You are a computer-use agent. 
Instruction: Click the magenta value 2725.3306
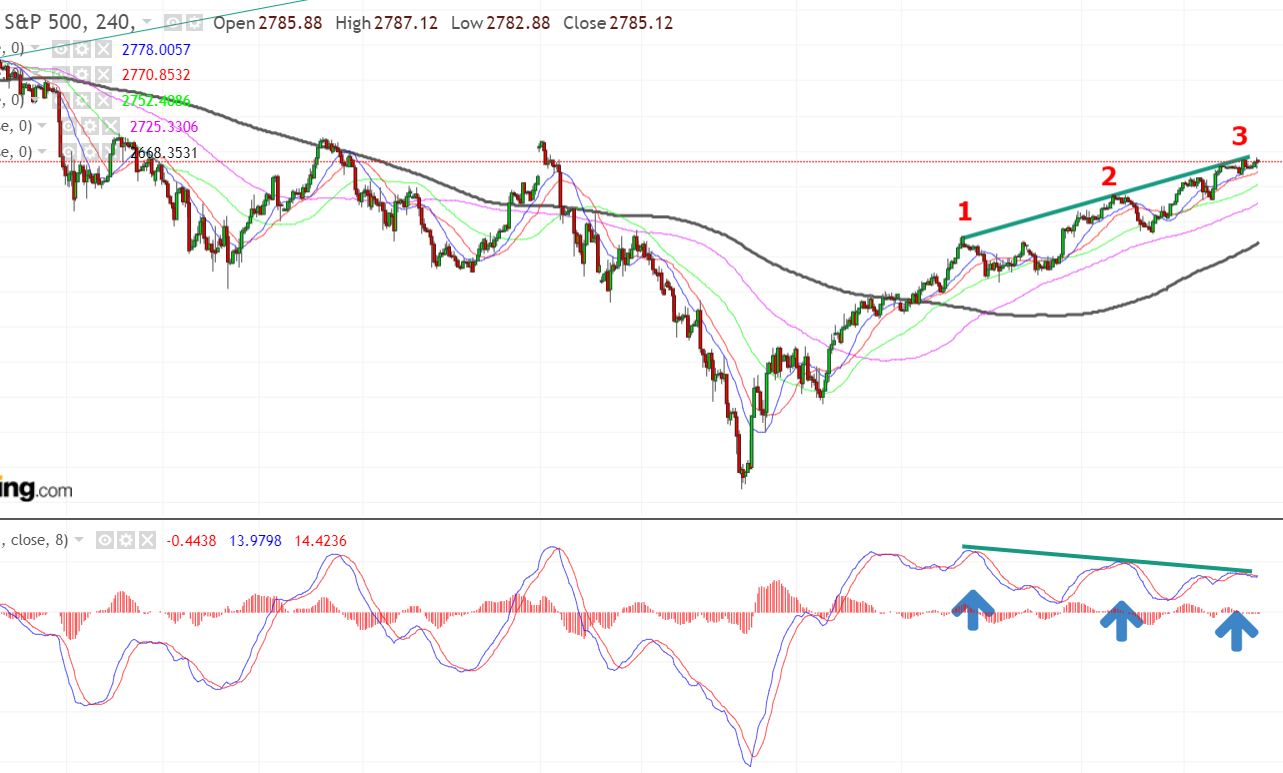pos(164,126)
